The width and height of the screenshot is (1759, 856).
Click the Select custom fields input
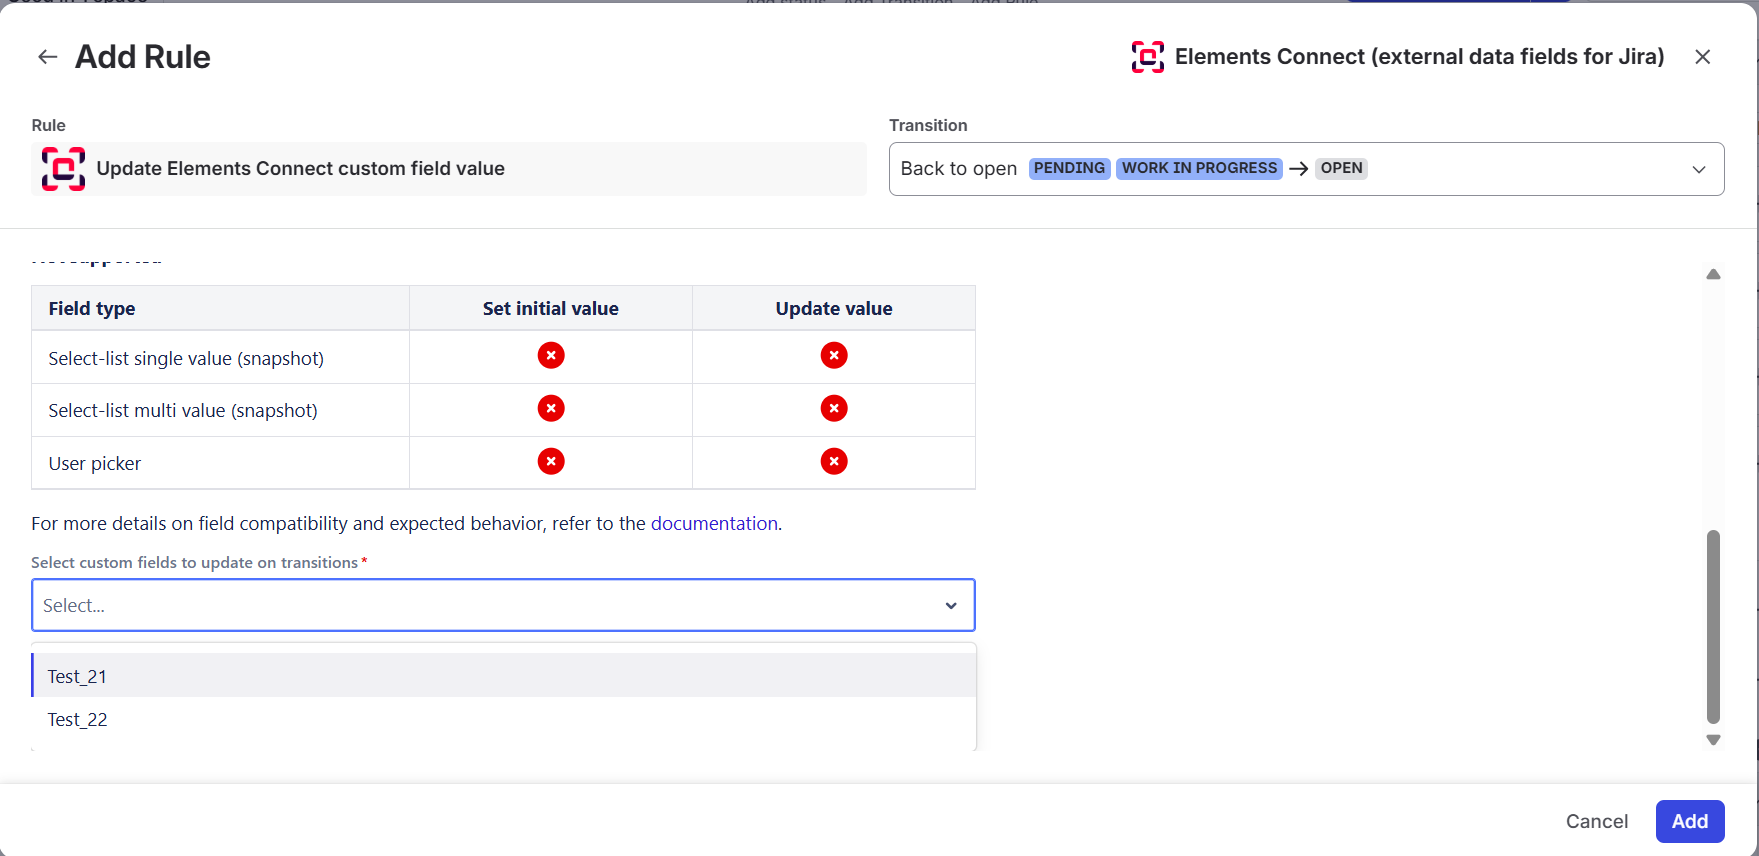coord(503,605)
